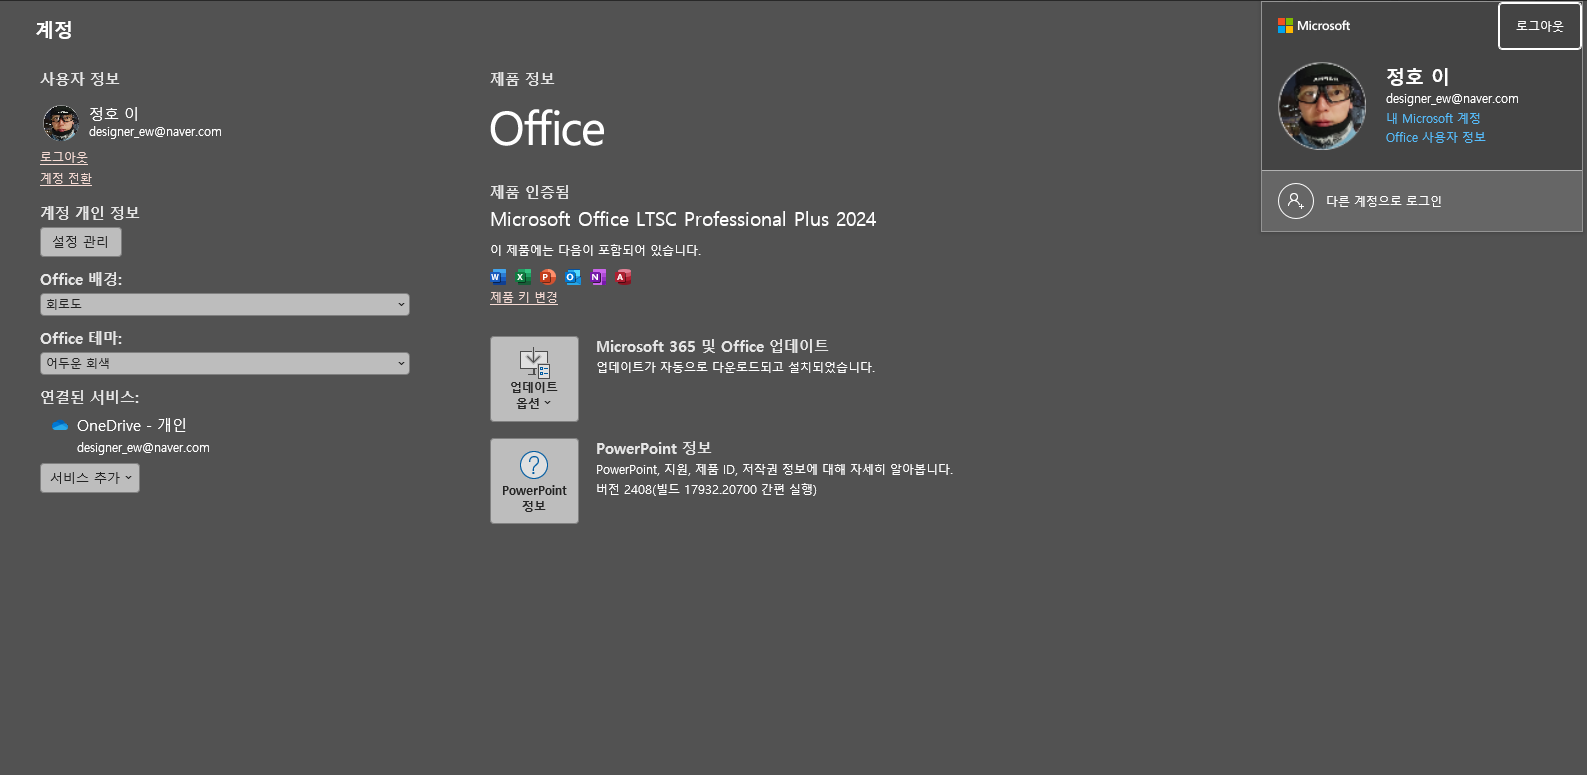The width and height of the screenshot is (1587, 775).
Task: Click the Microsoft 365 및 Office 업데이트 heading
Action: point(712,346)
